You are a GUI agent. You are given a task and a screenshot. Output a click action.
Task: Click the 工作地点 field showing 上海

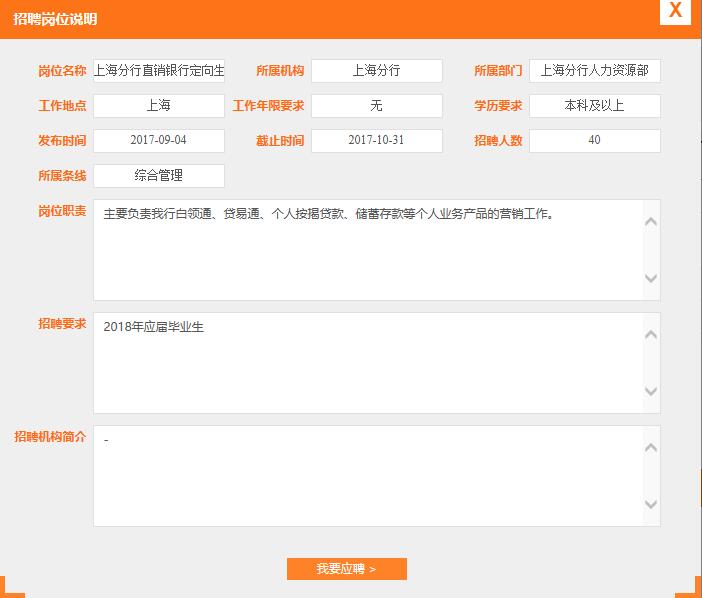(159, 106)
